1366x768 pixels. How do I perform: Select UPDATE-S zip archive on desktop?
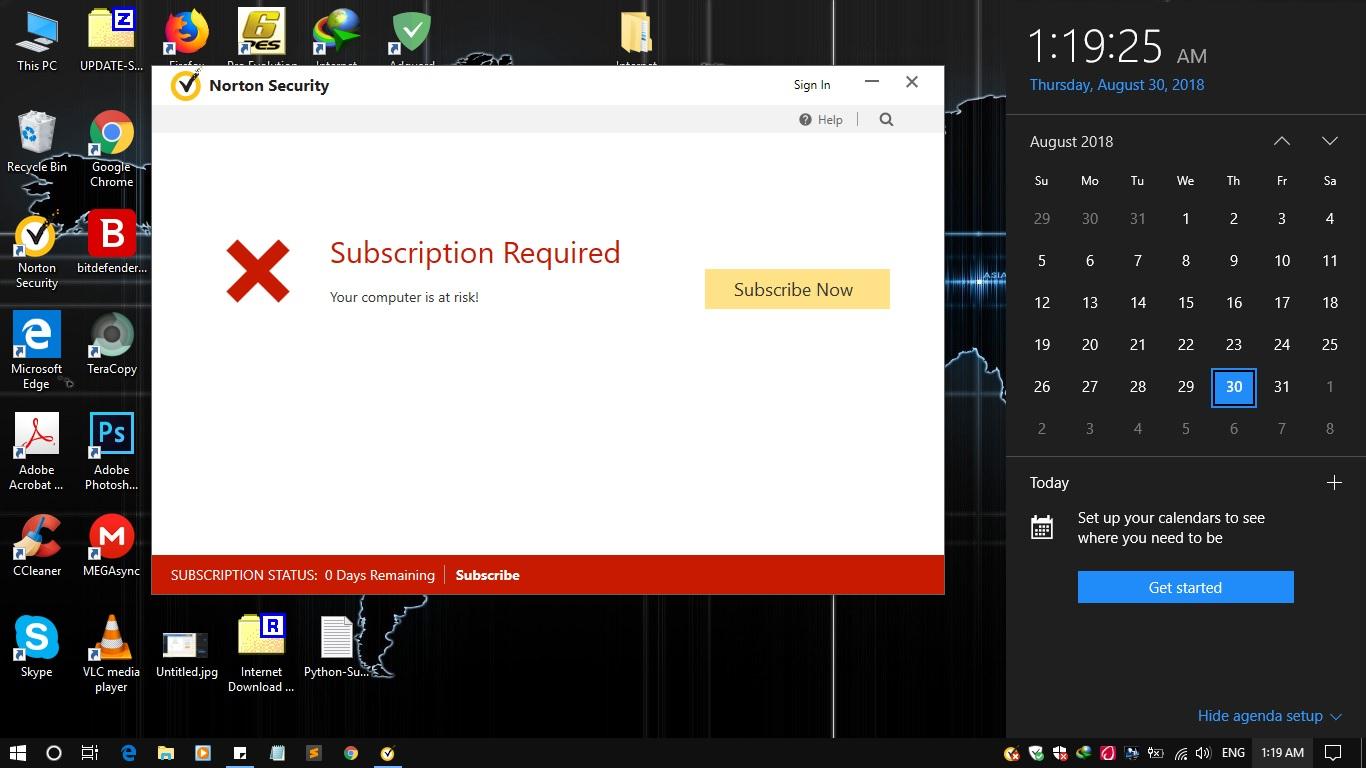(x=112, y=42)
